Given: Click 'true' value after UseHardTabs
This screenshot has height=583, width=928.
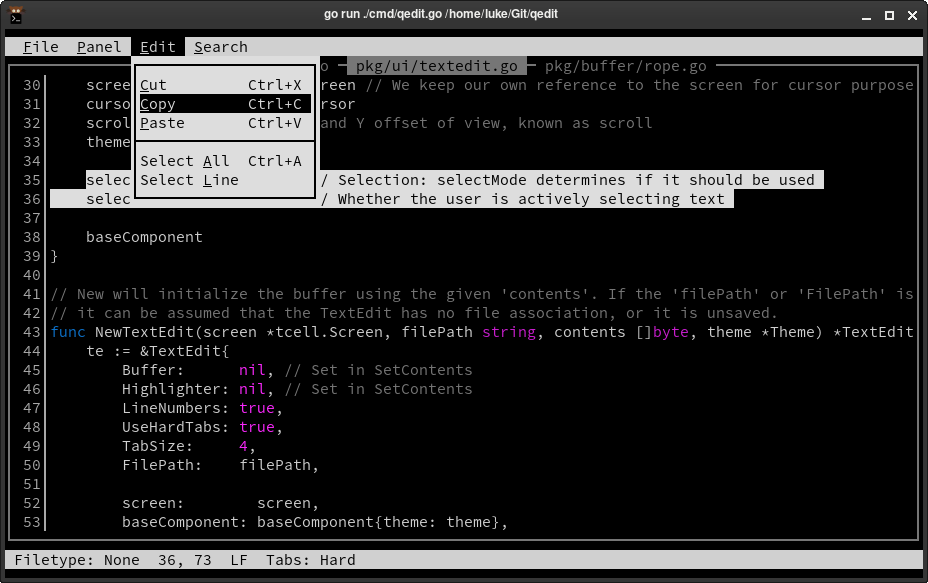Looking at the screenshot, I should (x=257, y=427).
